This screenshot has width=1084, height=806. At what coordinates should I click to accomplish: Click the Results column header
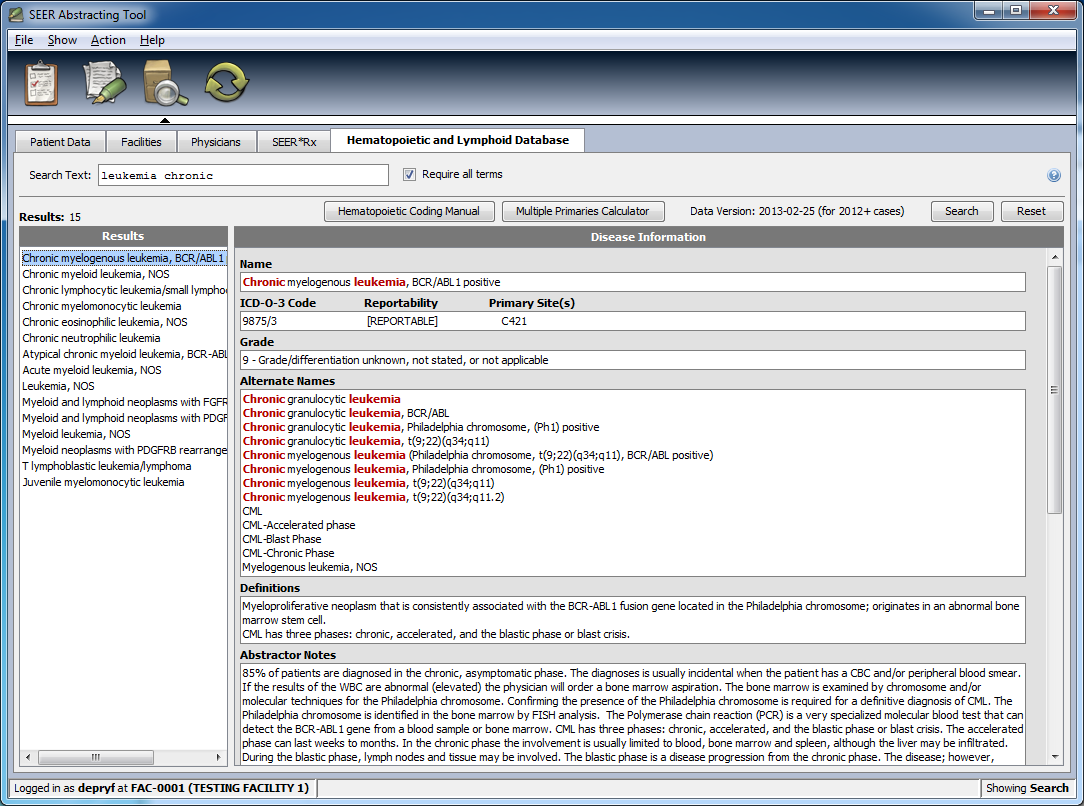point(123,236)
